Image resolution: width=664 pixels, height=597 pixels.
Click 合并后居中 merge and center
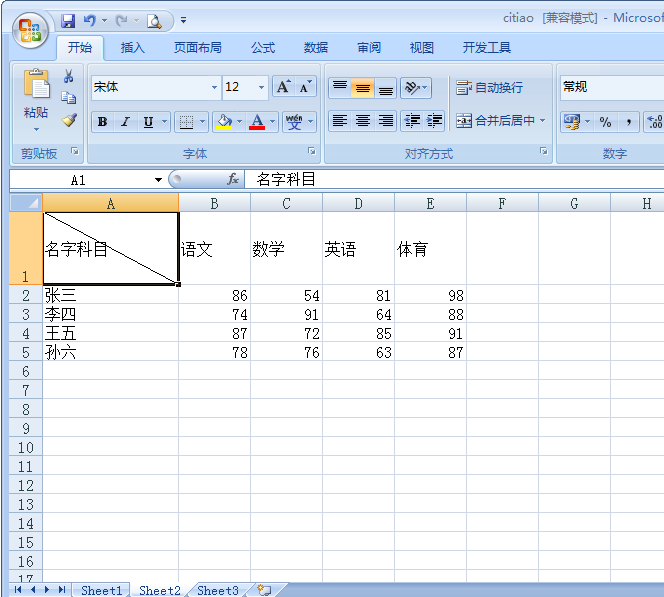click(x=495, y=121)
